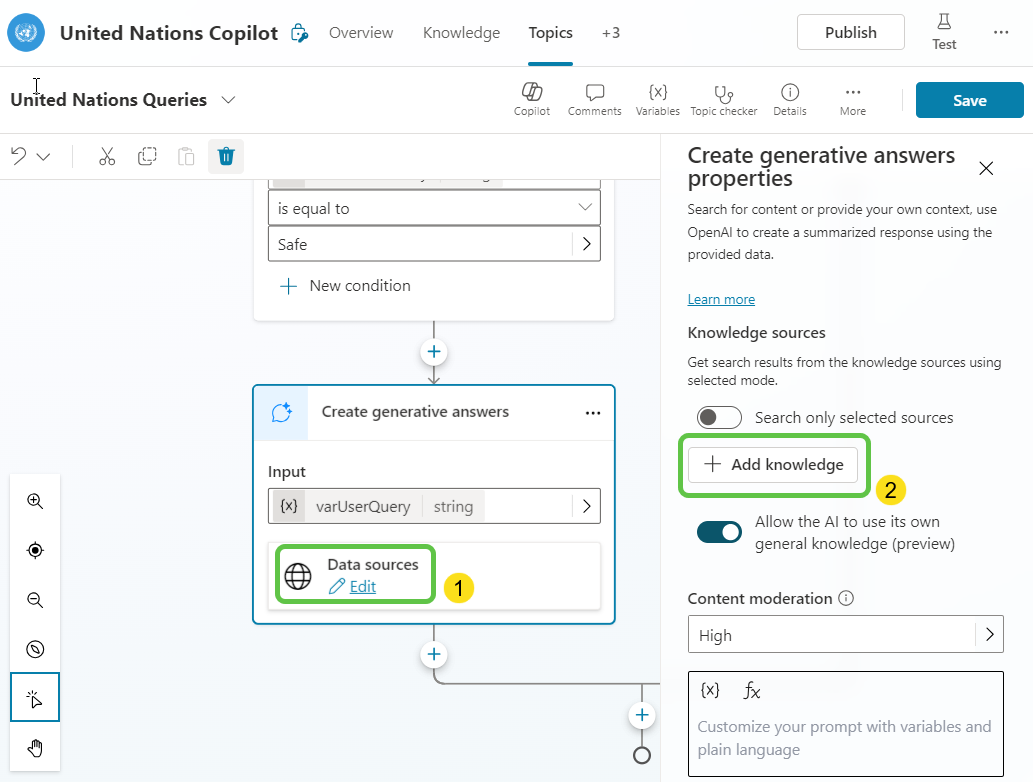Select the hand pan tool
This screenshot has height=782, width=1033.
pyautogui.click(x=35, y=747)
